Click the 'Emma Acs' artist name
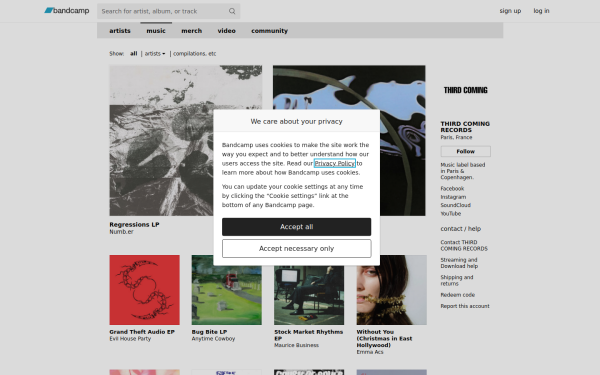The height and width of the screenshot is (375, 600). (x=370, y=352)
